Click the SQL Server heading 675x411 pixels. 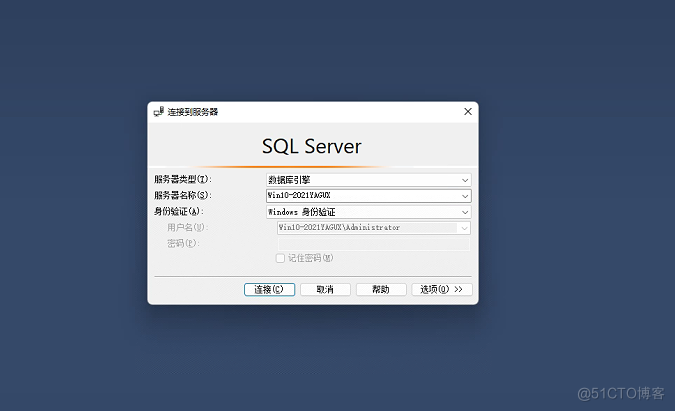312,146
